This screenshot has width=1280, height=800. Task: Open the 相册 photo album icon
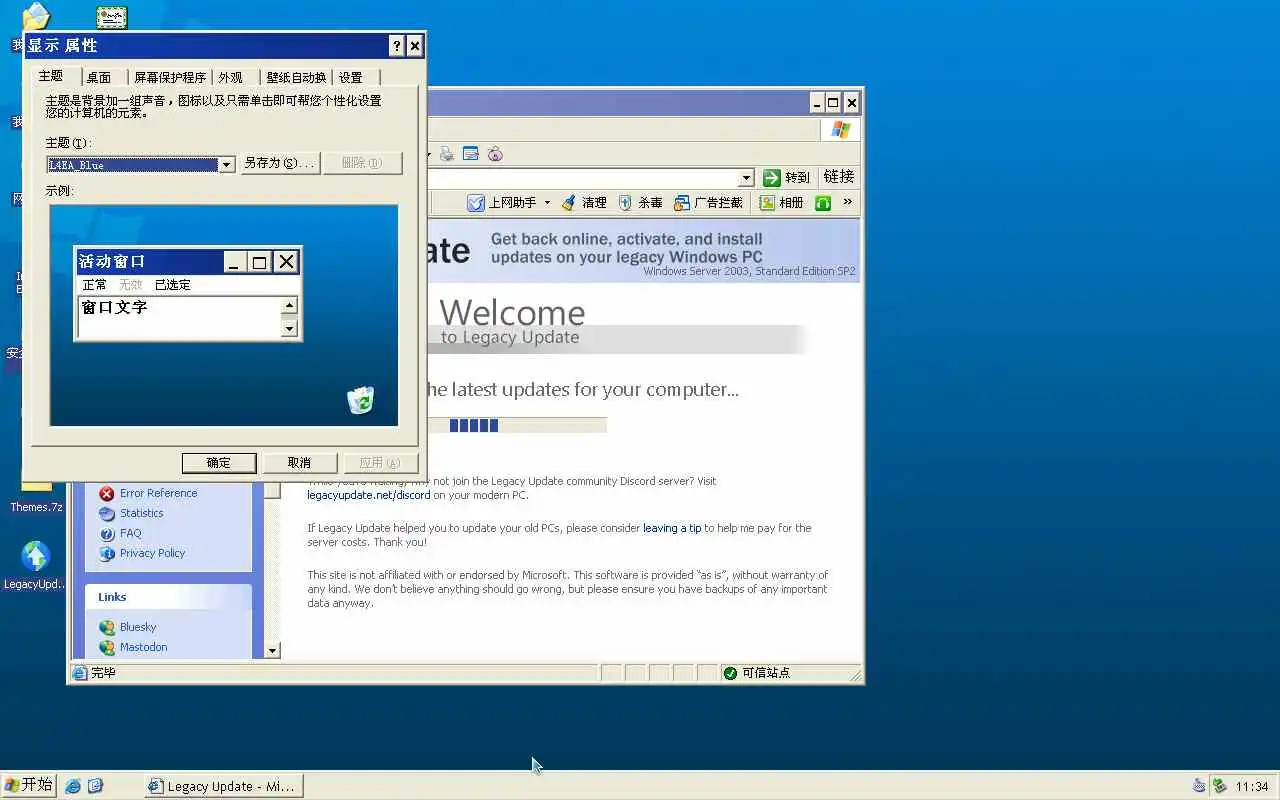point(767,202)
